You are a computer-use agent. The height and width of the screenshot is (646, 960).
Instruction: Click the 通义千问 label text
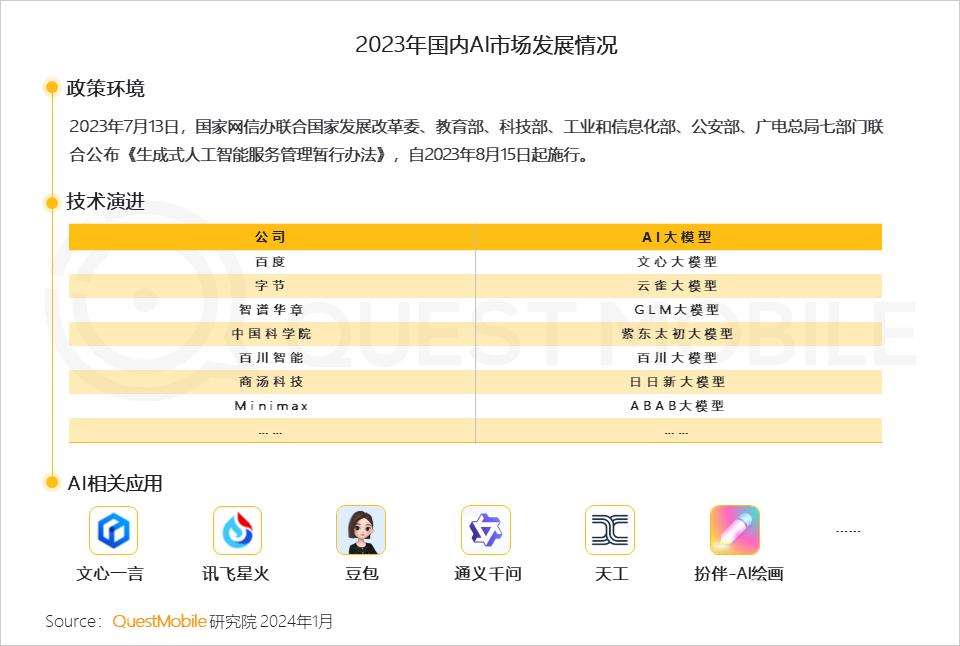[487, 574]
